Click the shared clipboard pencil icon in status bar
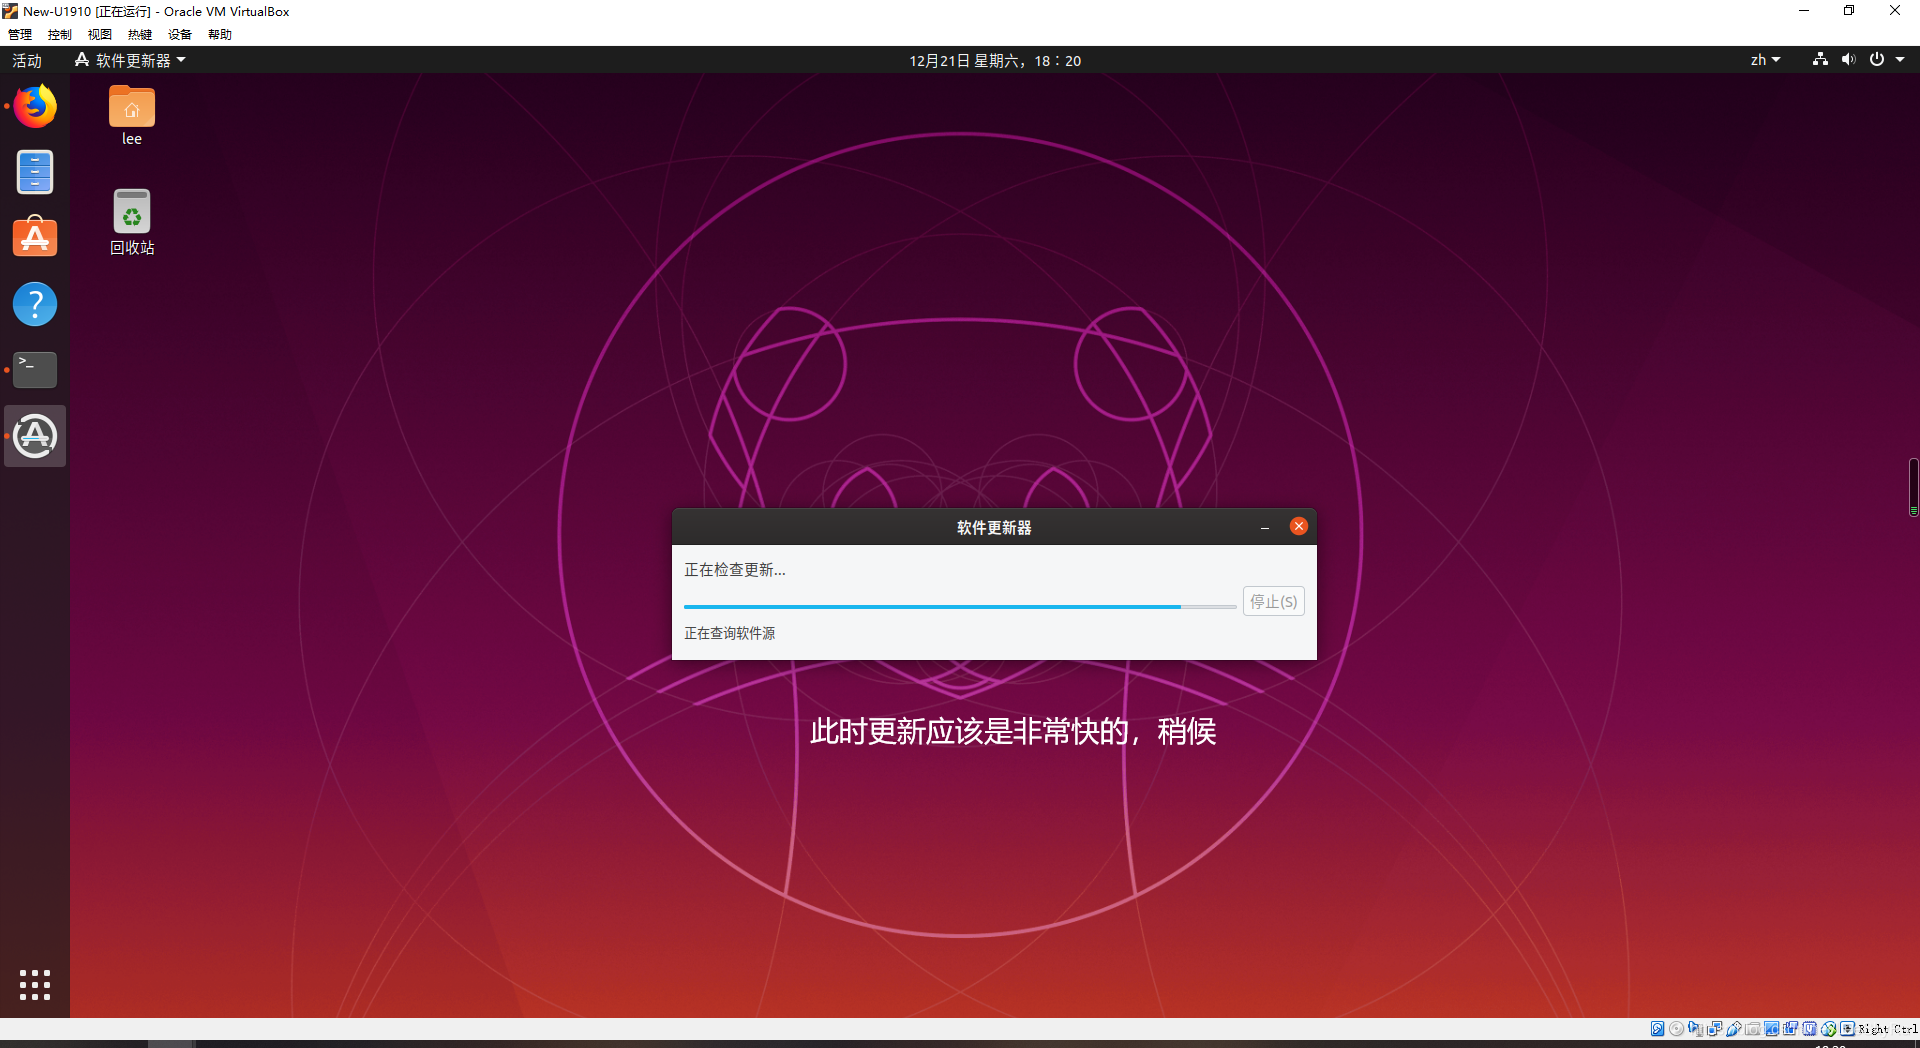Viewport: 1920px width, 1048px height. pos(1733,1028)
